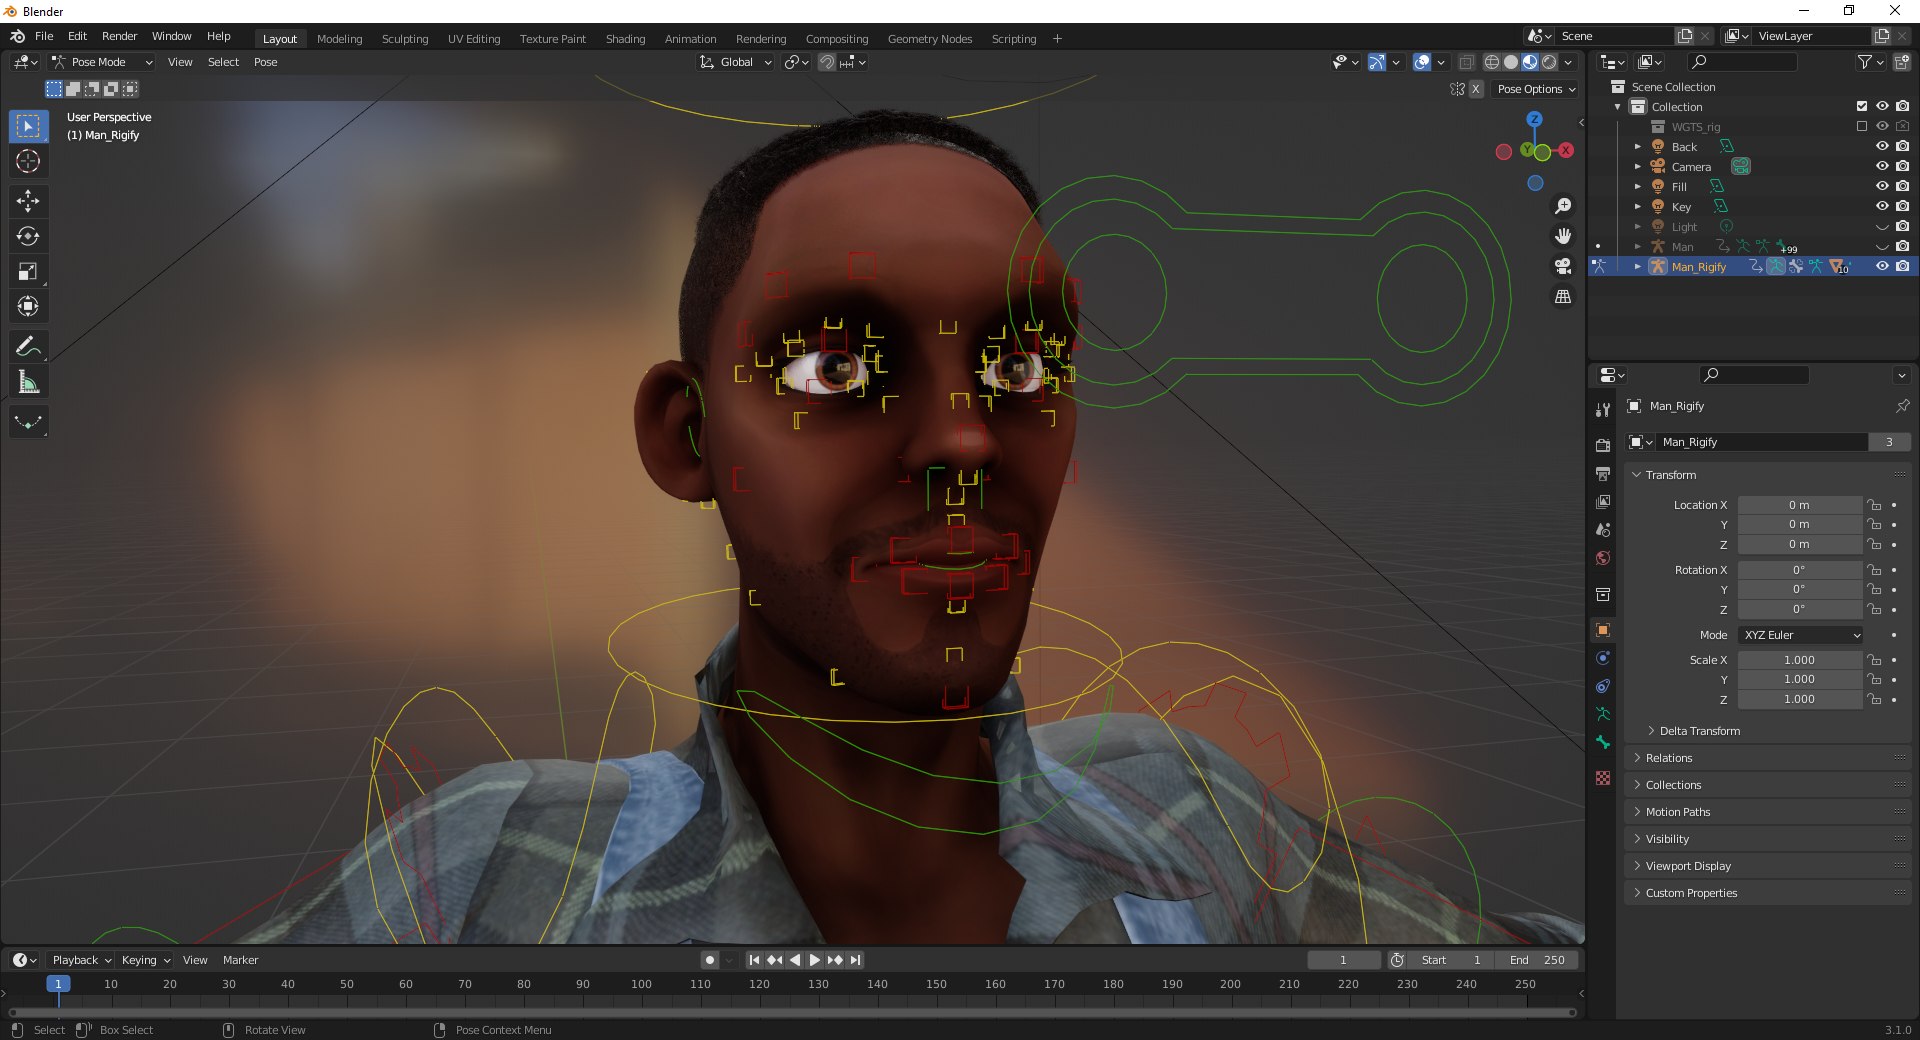Toggle camera view in the viewport
This screenshot has width=1920, height=1040.
[1562, 266]
